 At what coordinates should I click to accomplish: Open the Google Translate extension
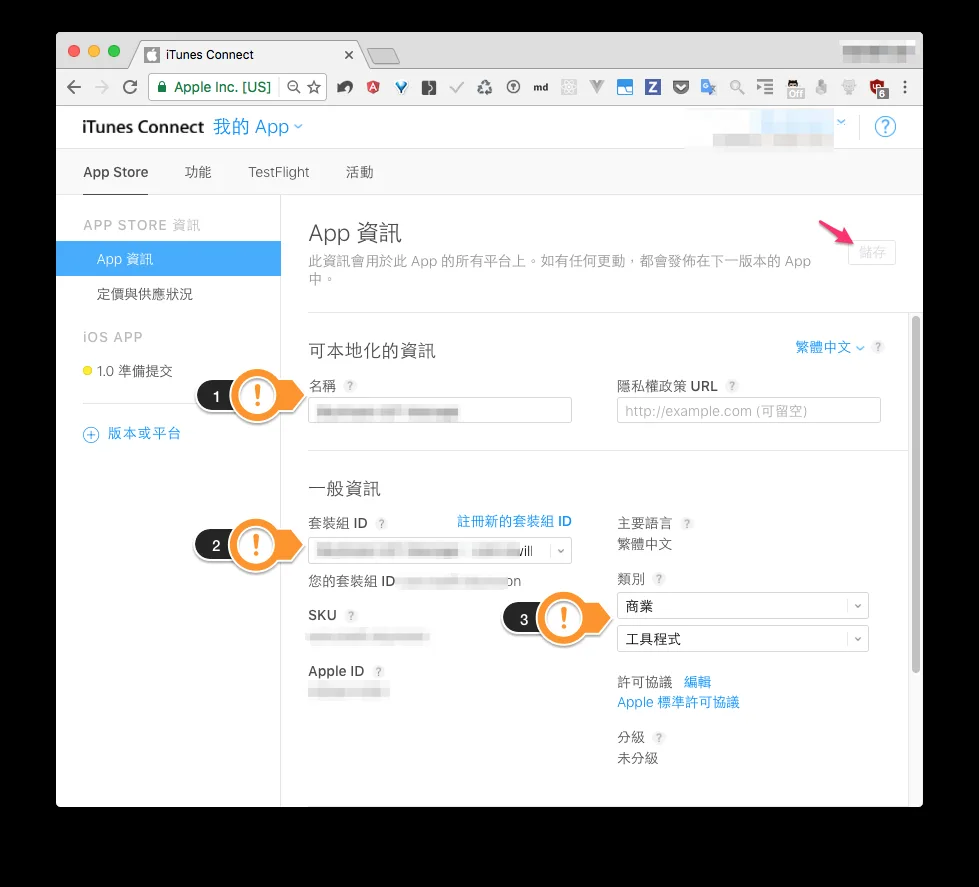tap(708, 87)
